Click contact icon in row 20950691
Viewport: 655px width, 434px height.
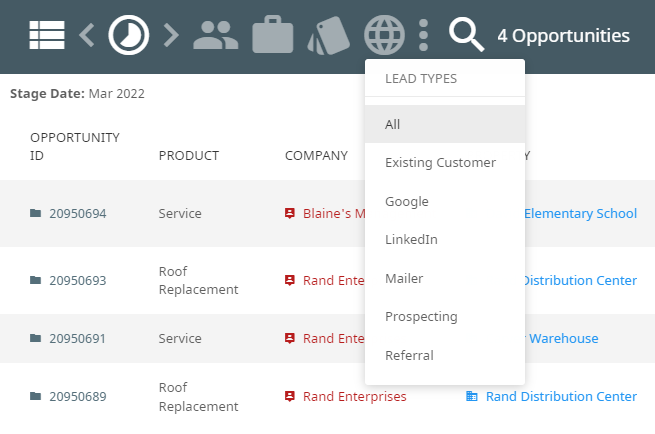[x=289, y=338]
